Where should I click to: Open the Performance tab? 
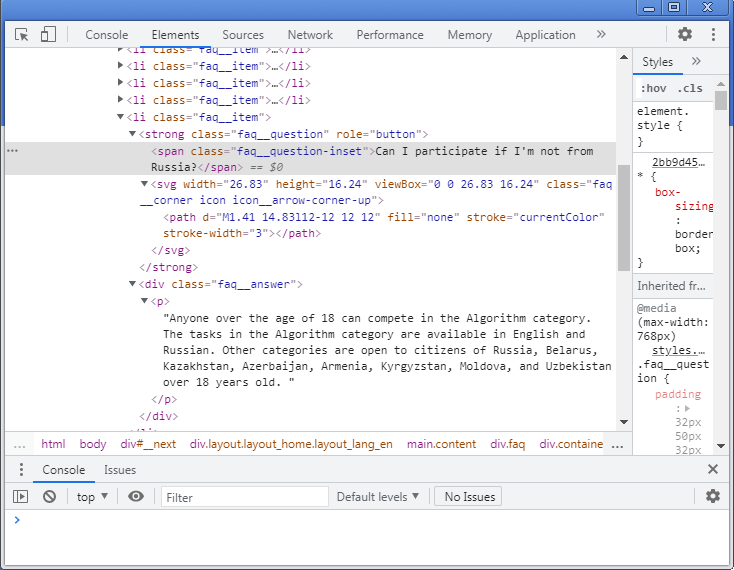click(x=390, y=35)
